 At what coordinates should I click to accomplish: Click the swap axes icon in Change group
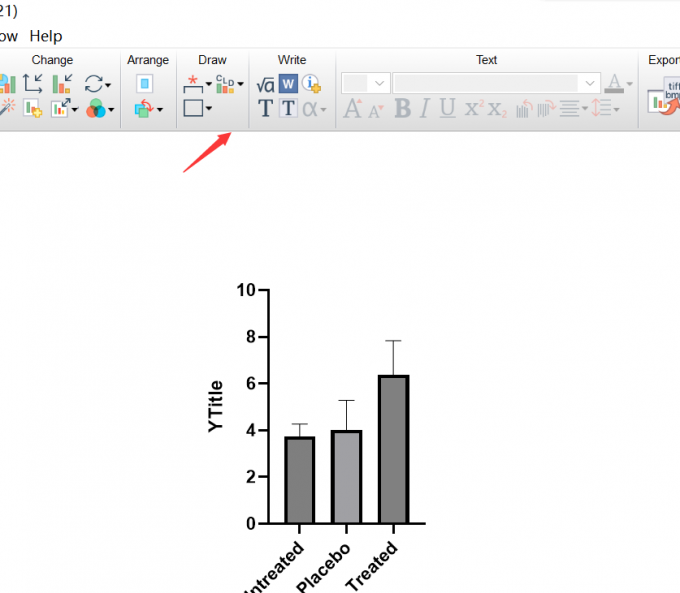33,83
